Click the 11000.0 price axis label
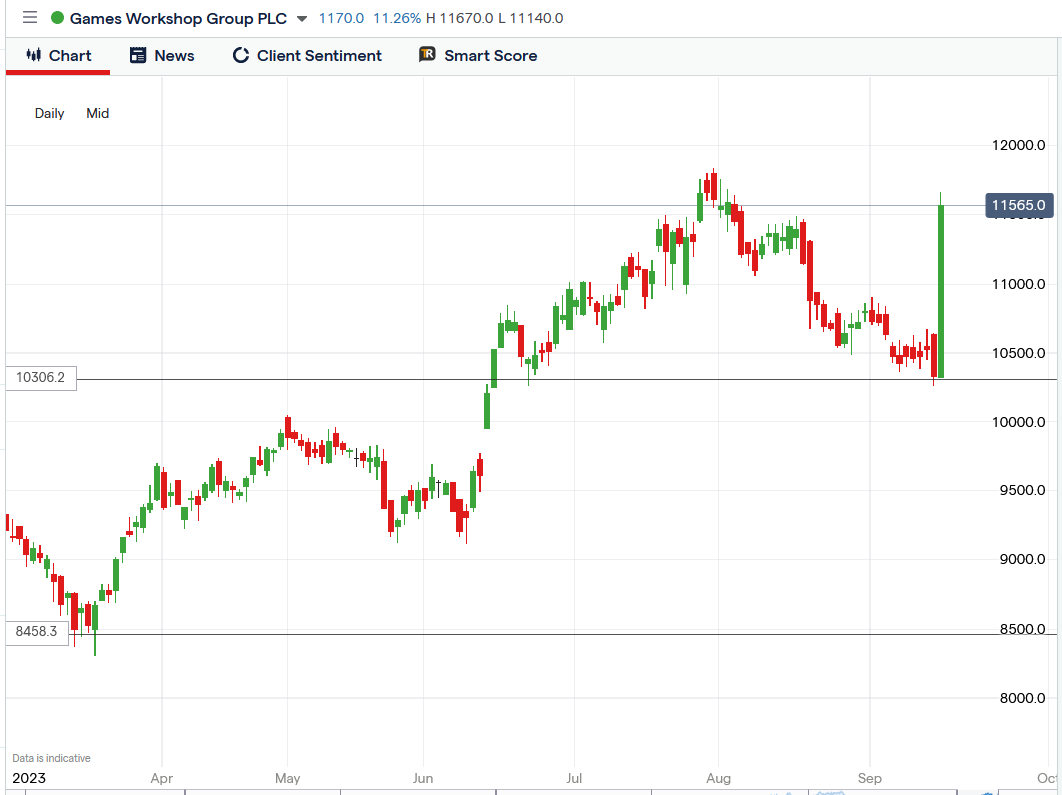Screen dimensions: 1062x795 (1019, 284)
